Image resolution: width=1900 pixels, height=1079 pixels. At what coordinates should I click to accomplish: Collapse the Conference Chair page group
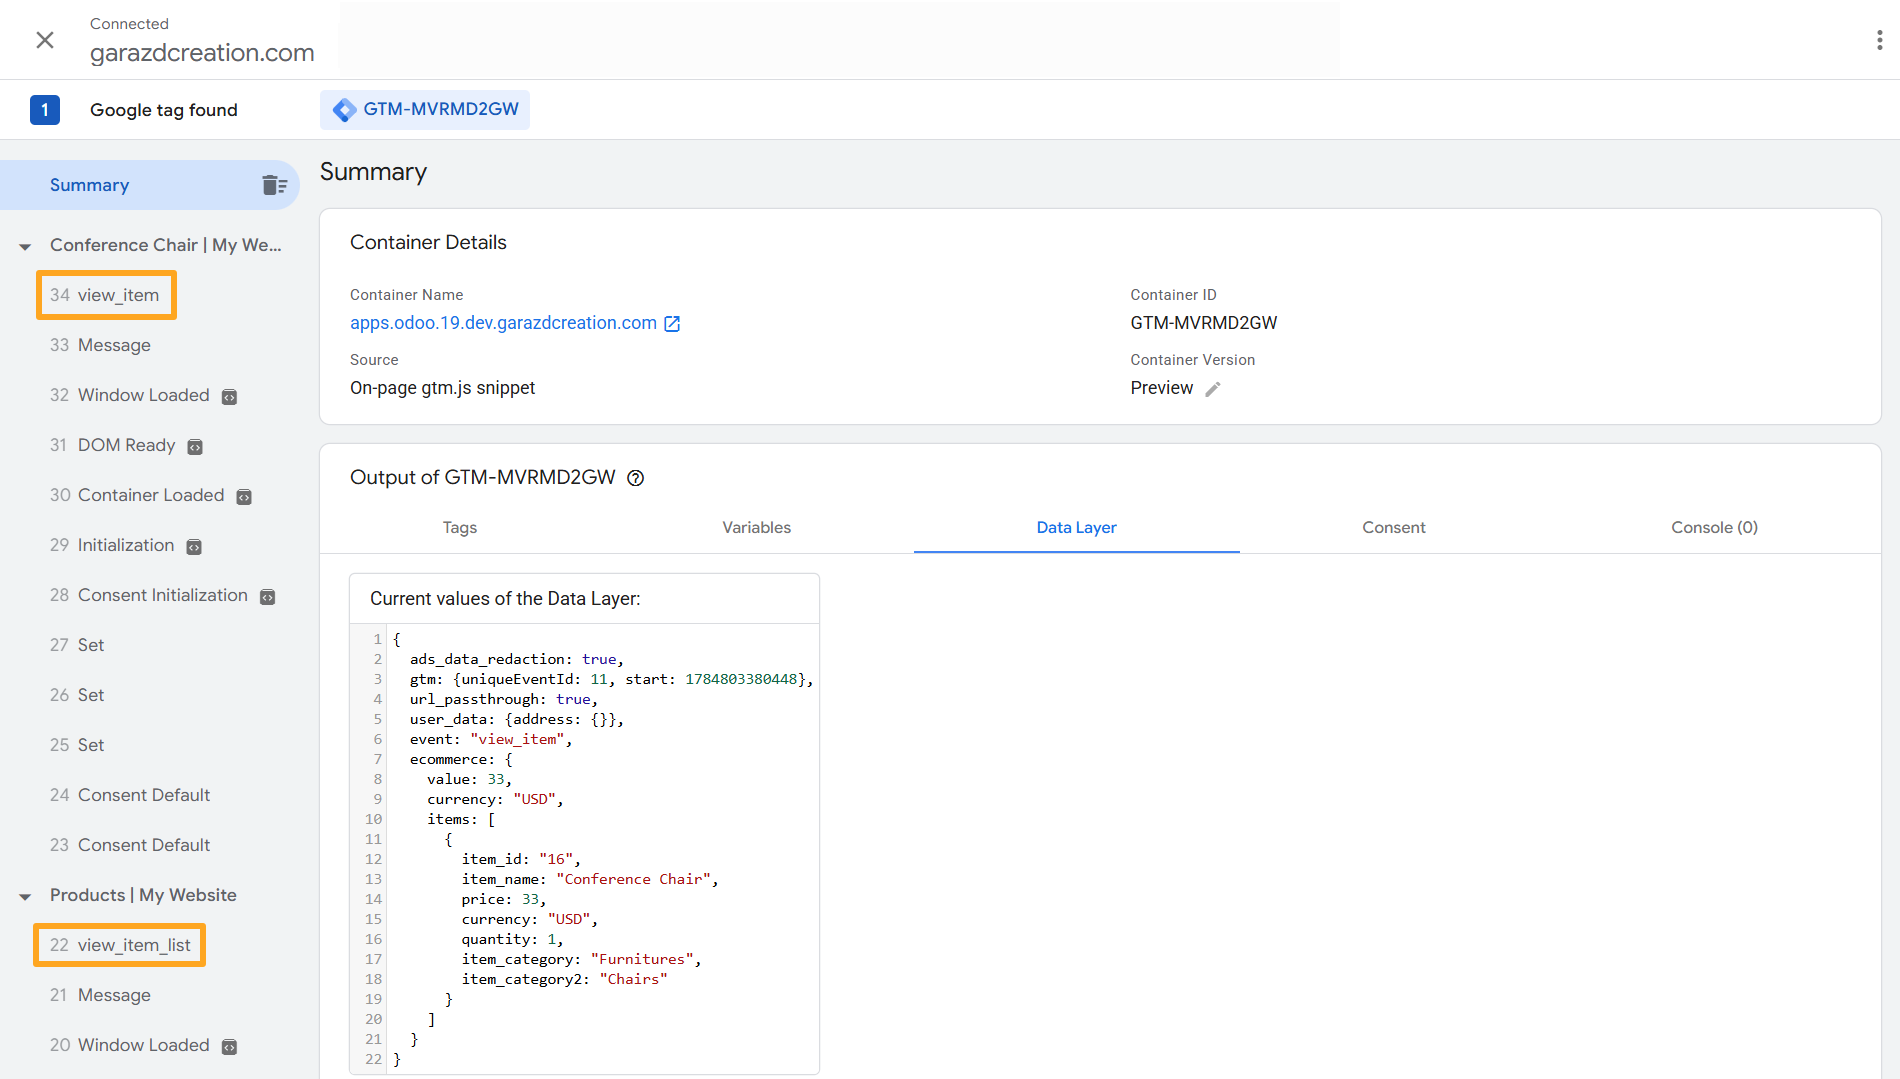[25, 246]
